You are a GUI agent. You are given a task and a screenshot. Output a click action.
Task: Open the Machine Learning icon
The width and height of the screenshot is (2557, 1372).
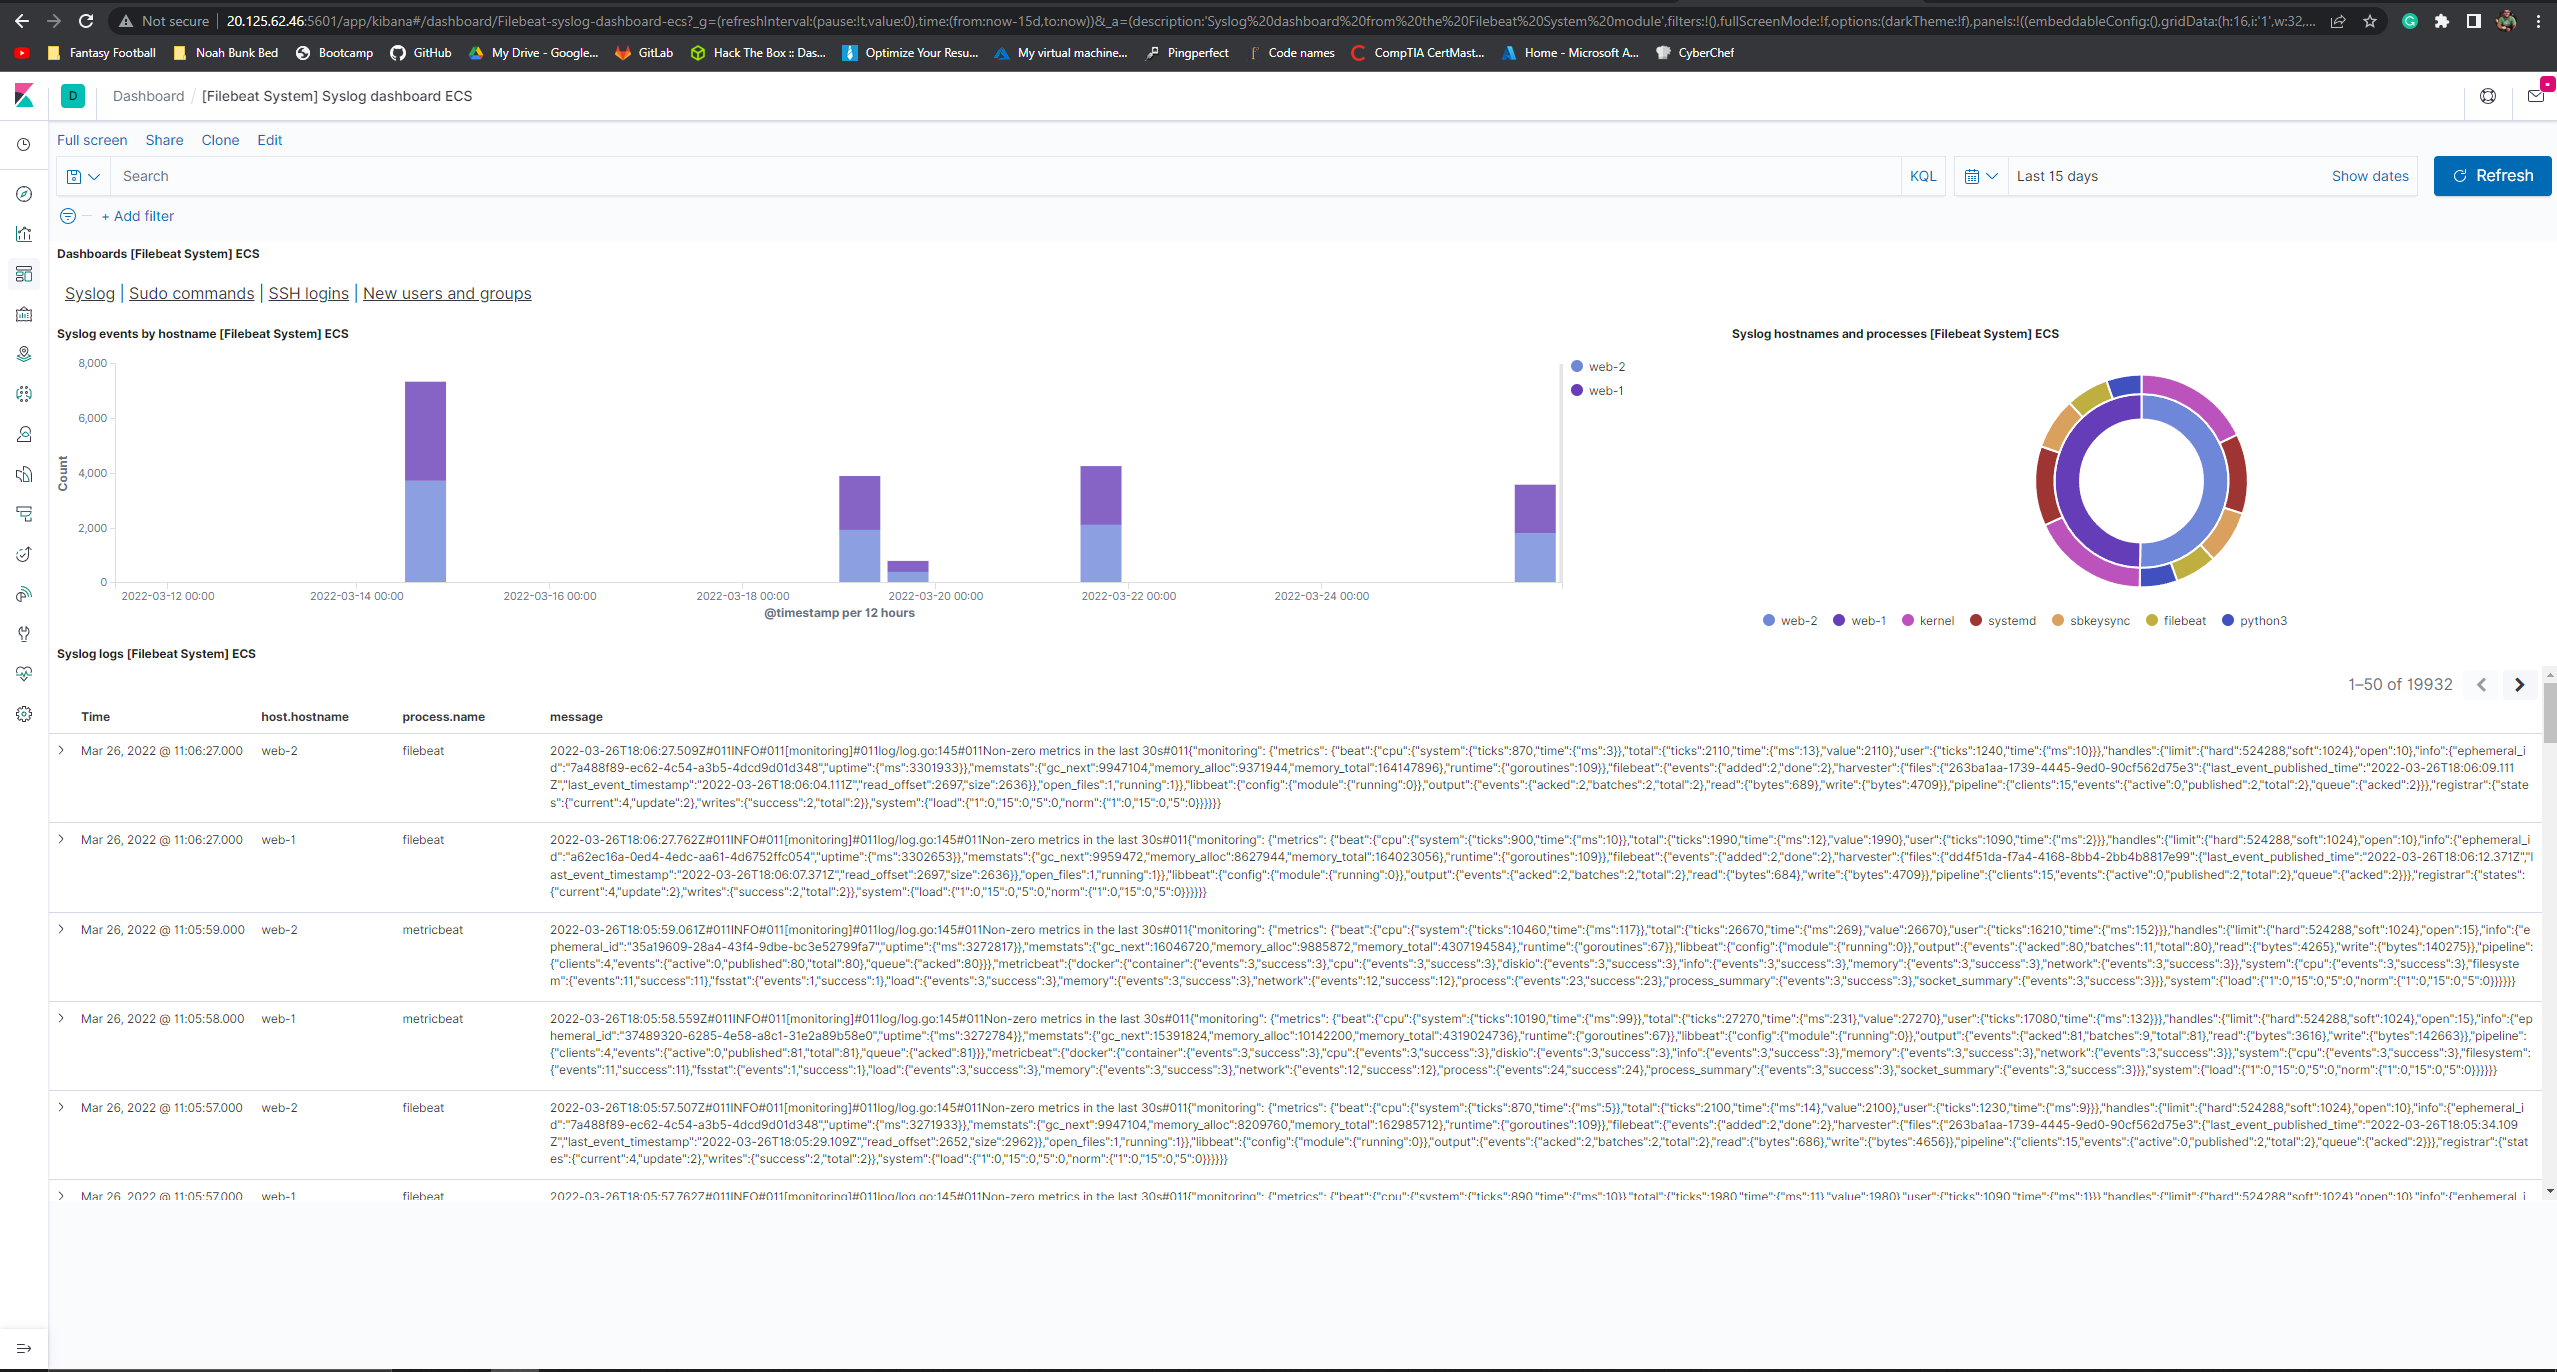(24, 393)
